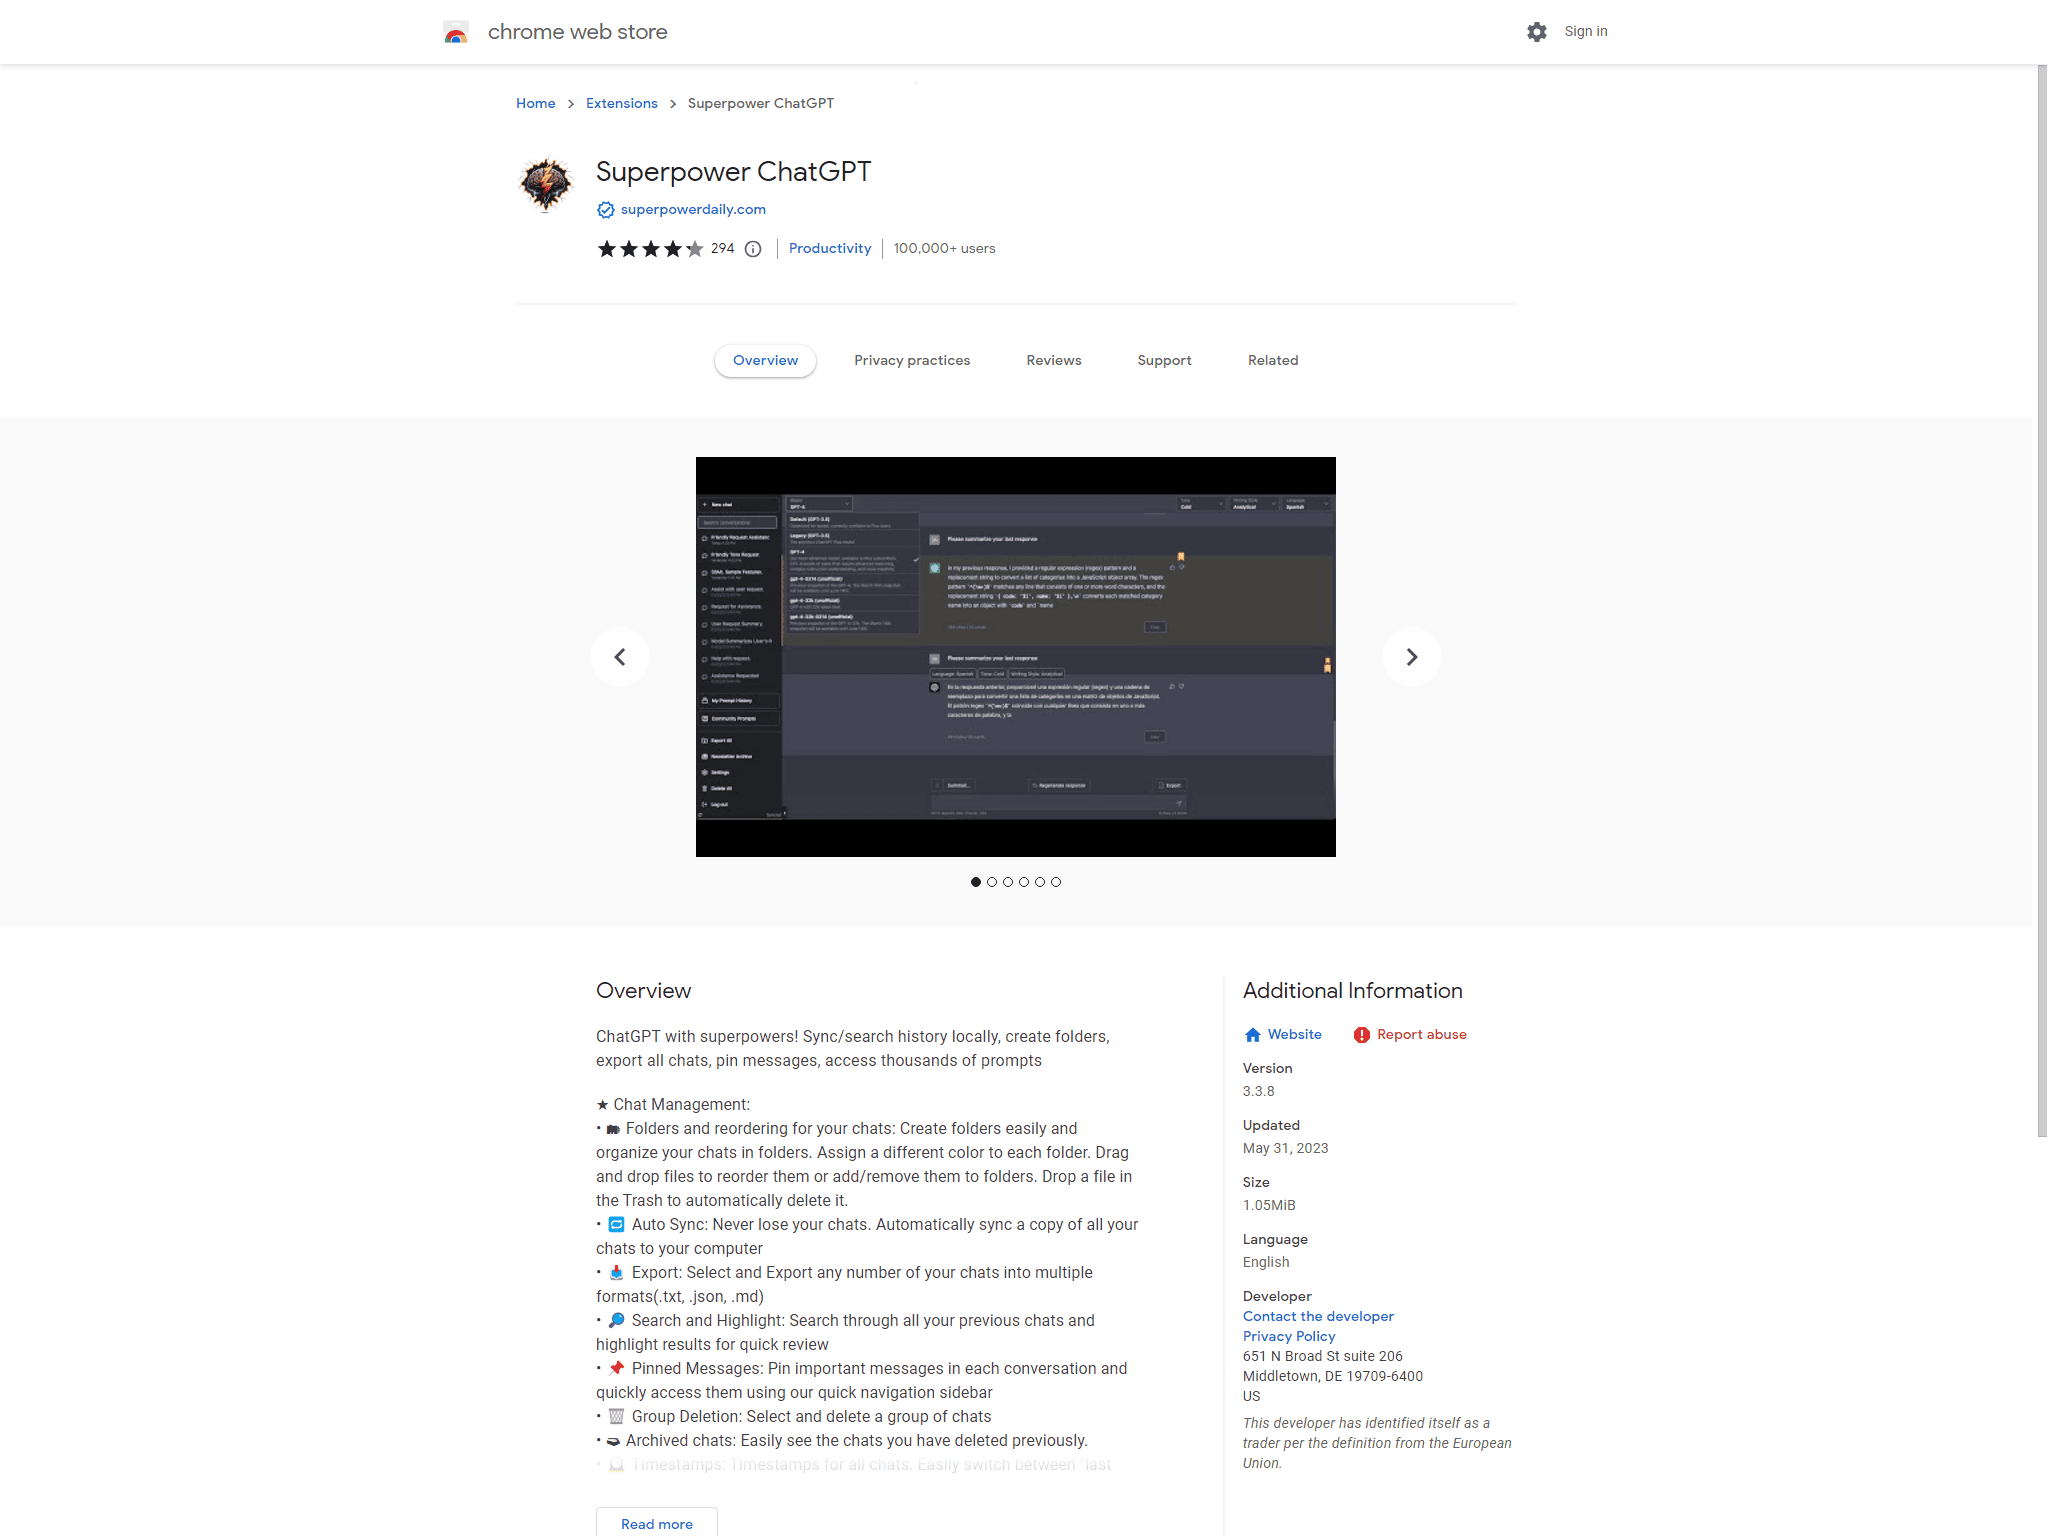Click the size value 1.05MiB

[1269, 1206]
